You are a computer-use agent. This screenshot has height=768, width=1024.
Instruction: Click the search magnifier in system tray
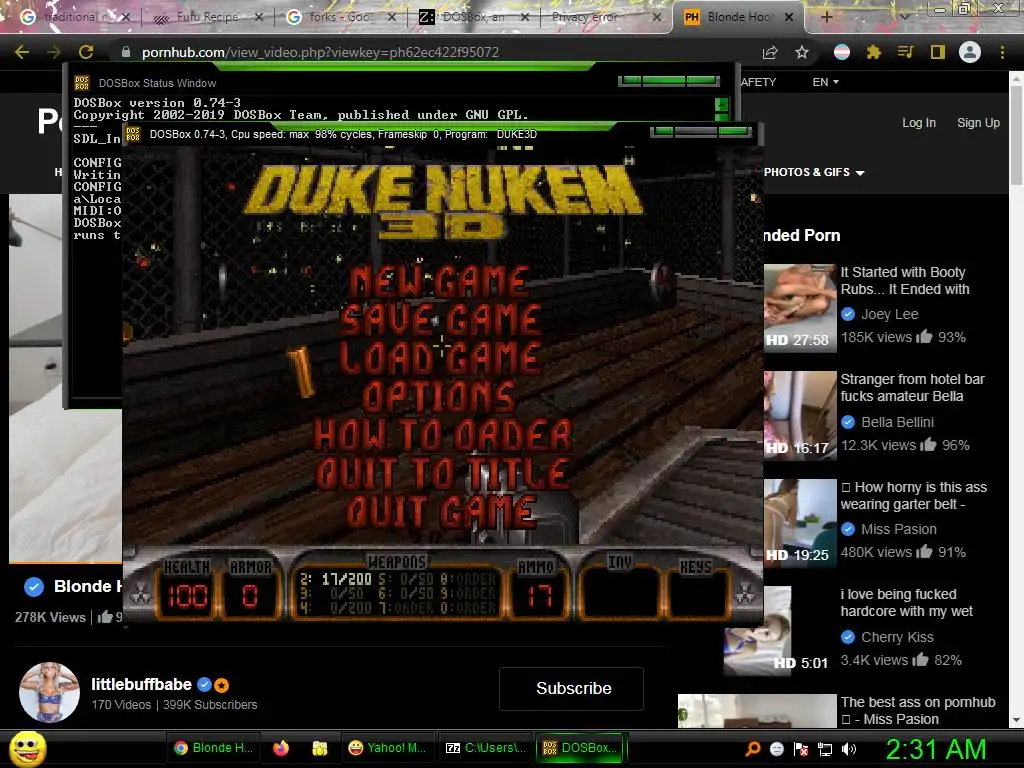click(753, 749)
